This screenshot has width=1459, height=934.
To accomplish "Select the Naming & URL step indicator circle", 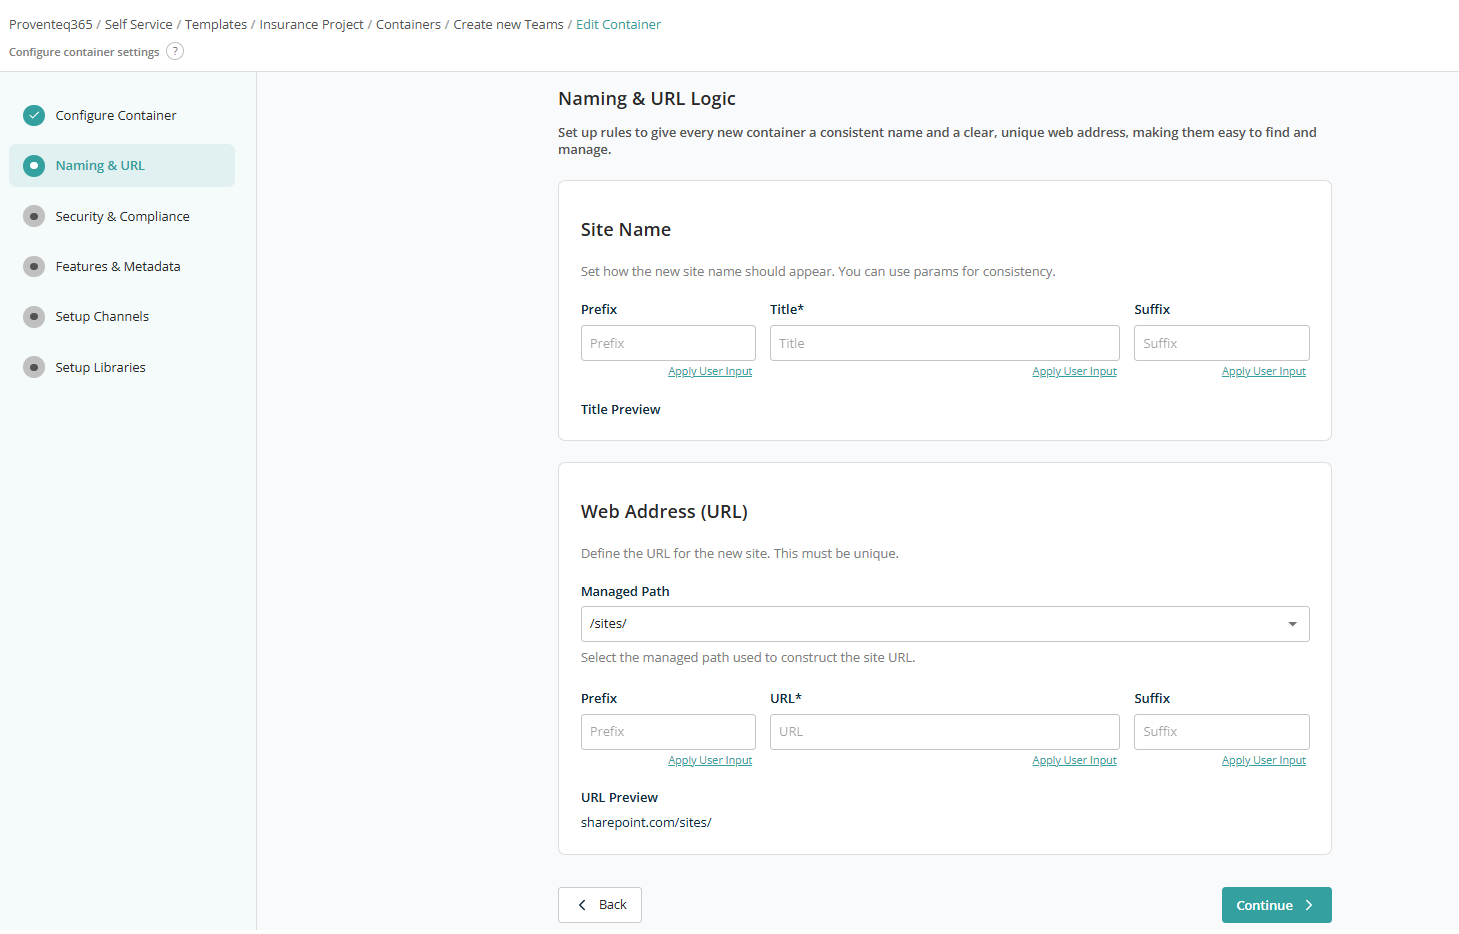I will point(34,166).
